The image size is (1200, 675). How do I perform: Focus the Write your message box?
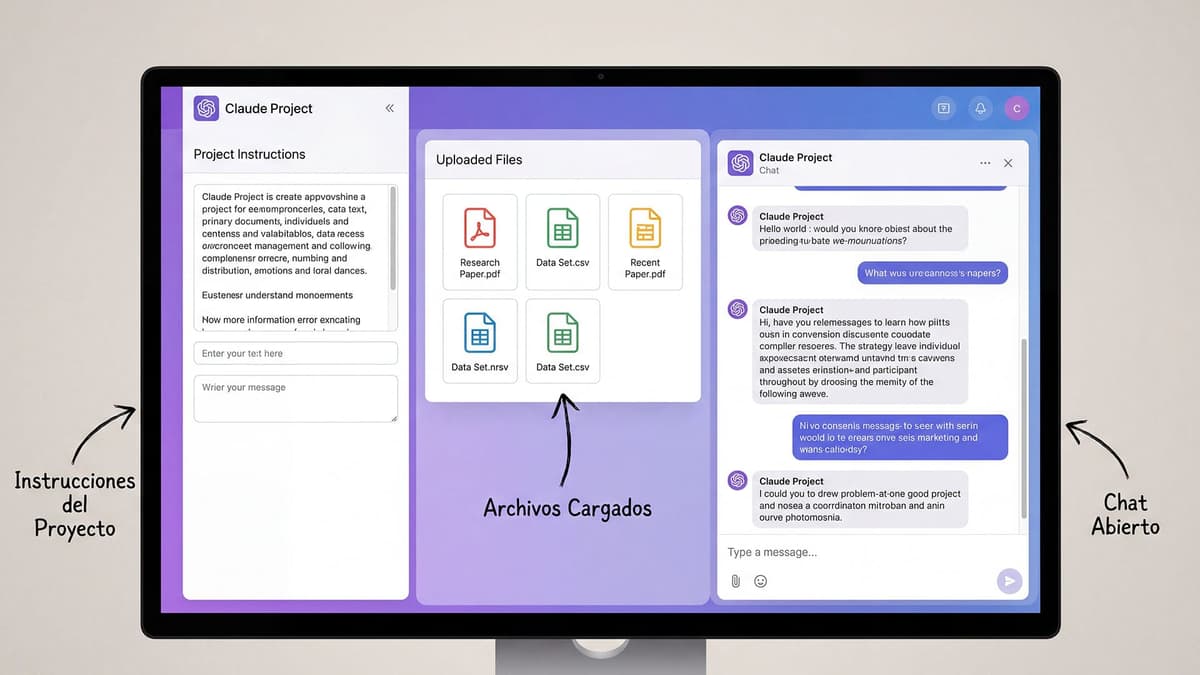pyautogui.click(x=295, y=398)
